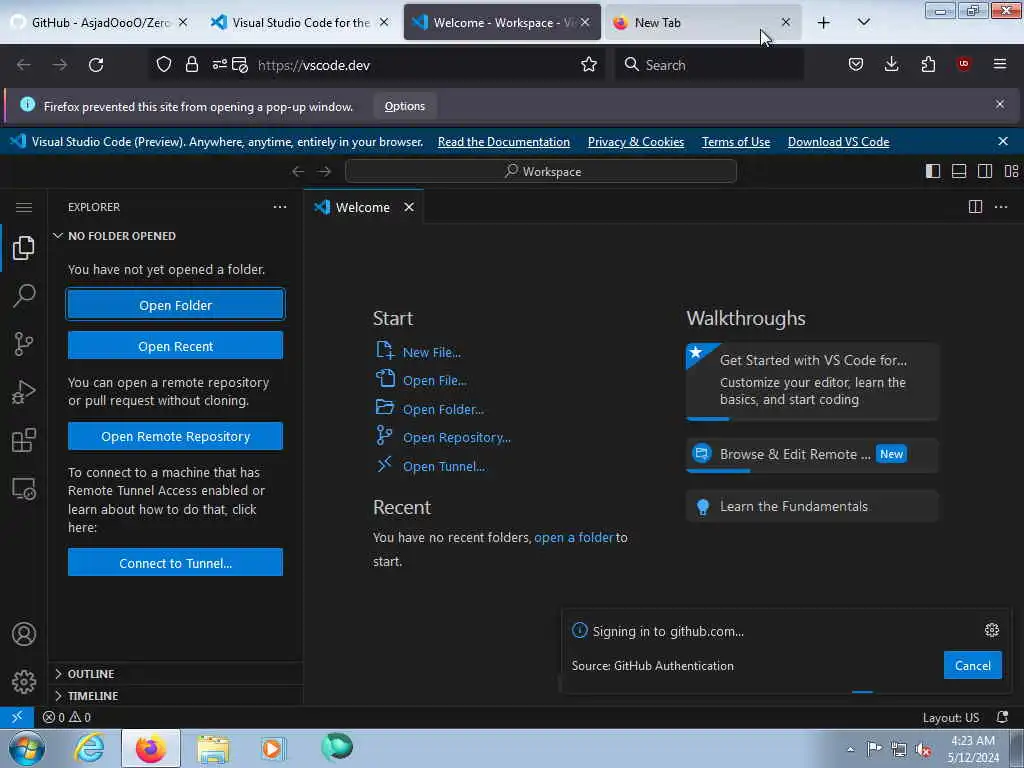This screenshot has height=768, width=1024.
Task: Select the Welcome editor tab
Action: pyautogui.click(x=363, y=207)
